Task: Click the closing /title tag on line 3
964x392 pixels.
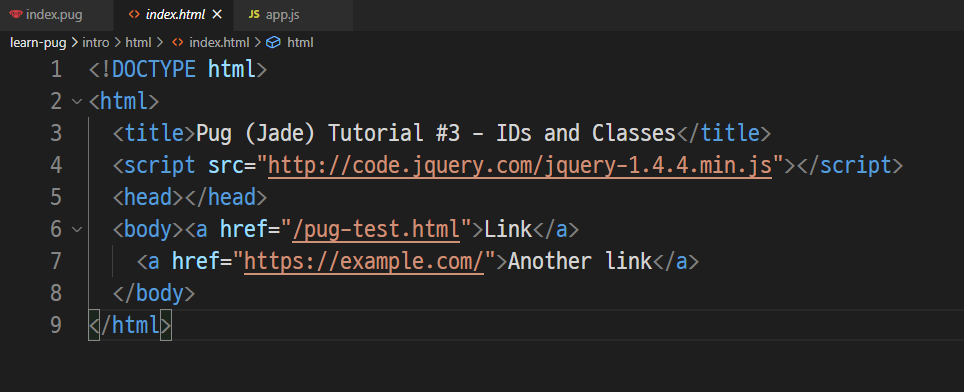Action: pos(723,133)
